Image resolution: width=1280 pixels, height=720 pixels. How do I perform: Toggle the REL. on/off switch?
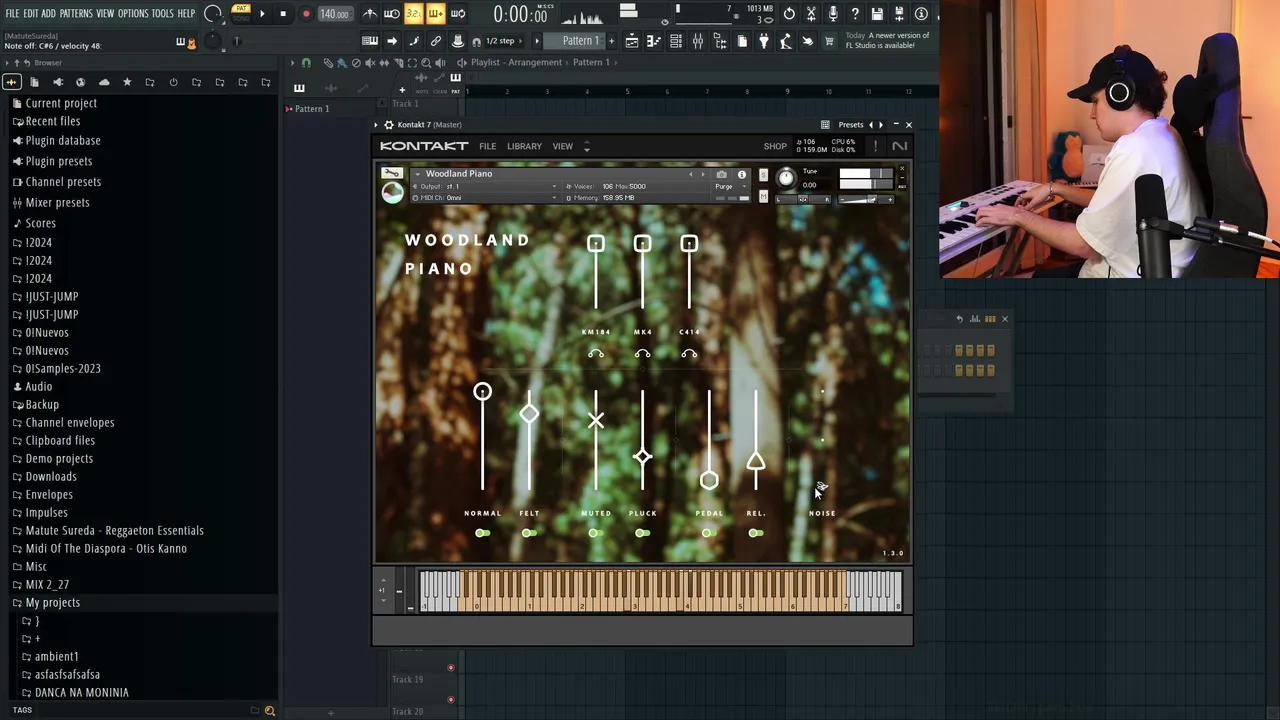click(x=755, y=533)
